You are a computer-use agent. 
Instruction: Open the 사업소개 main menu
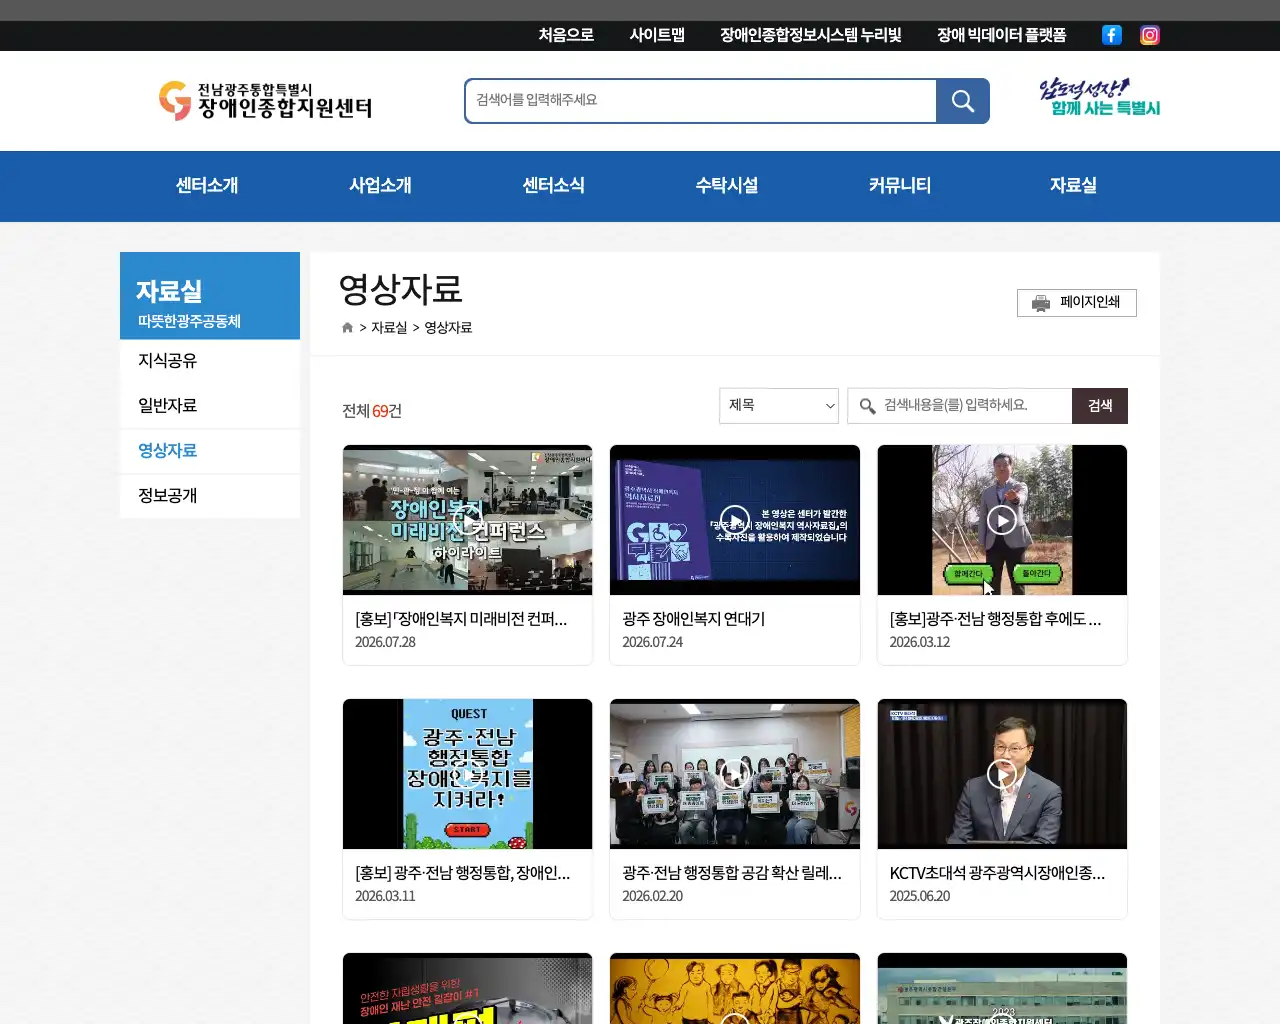380,186
